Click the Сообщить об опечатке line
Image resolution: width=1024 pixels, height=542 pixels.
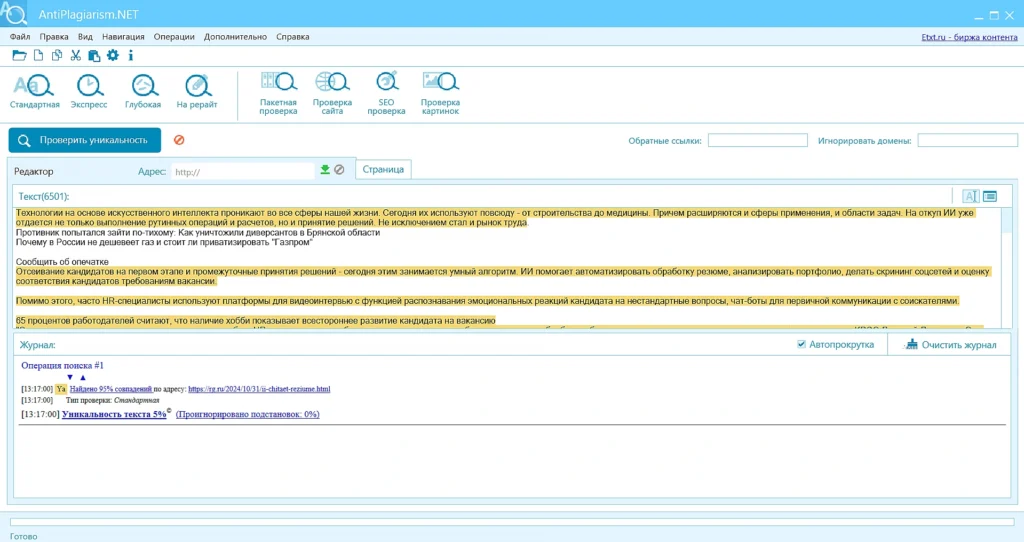click(63, 261)
